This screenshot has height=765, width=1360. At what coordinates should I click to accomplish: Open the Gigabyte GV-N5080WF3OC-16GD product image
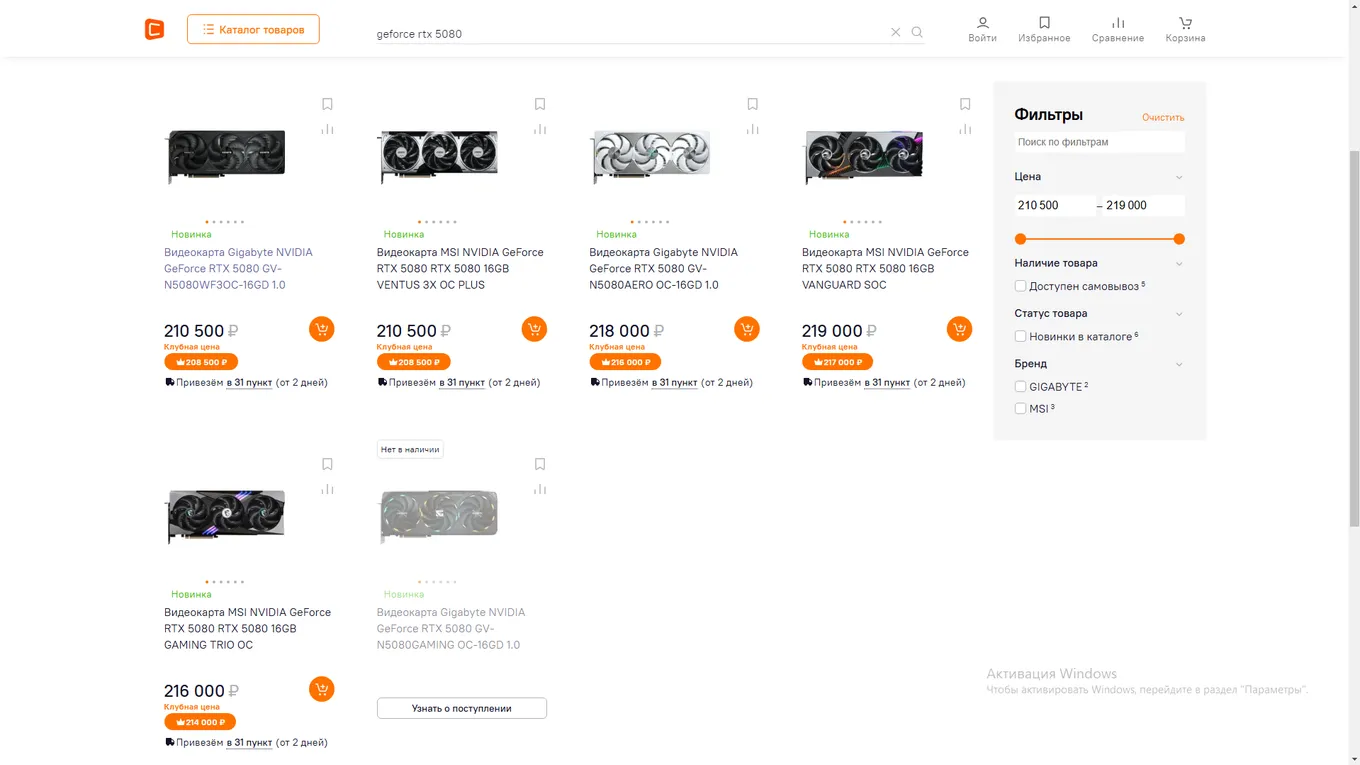tap(226, 155)
